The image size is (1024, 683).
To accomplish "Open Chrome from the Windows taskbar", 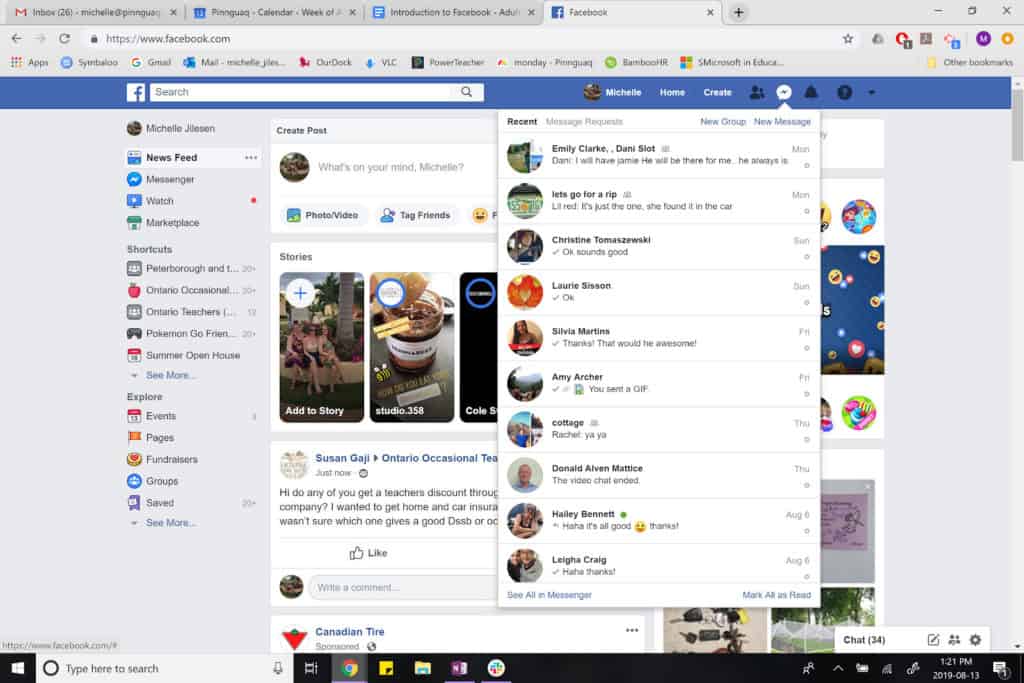I will [349, 668].
